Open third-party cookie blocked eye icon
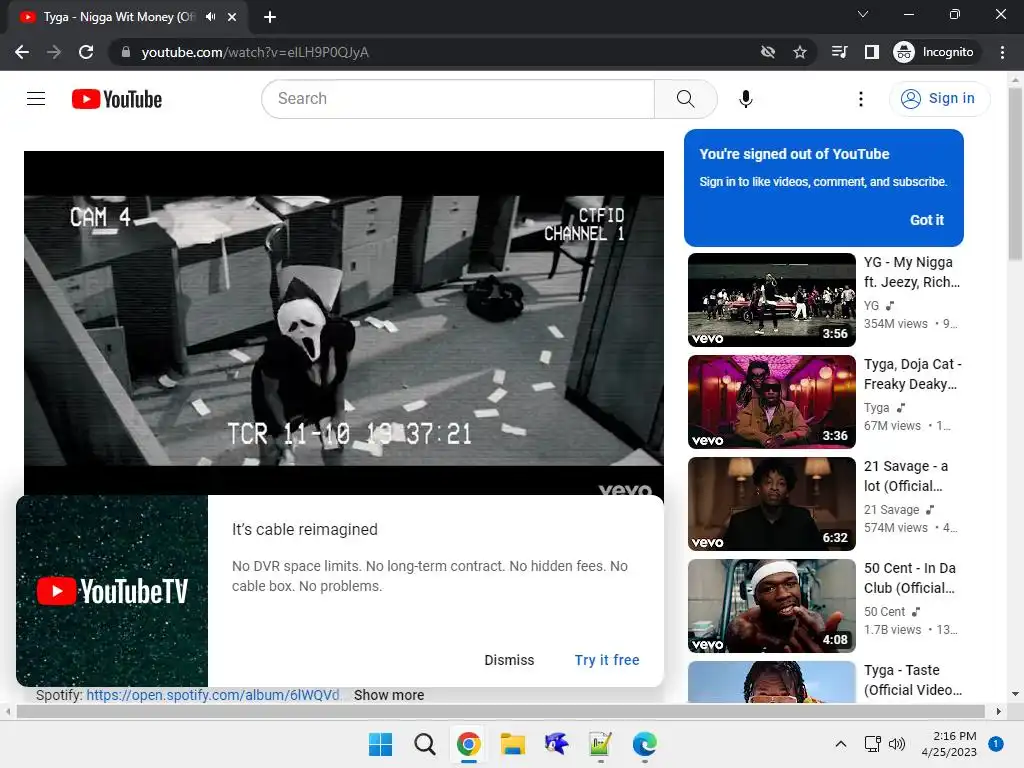Viewport: 1024px width, 768px height. pos(768,52)
